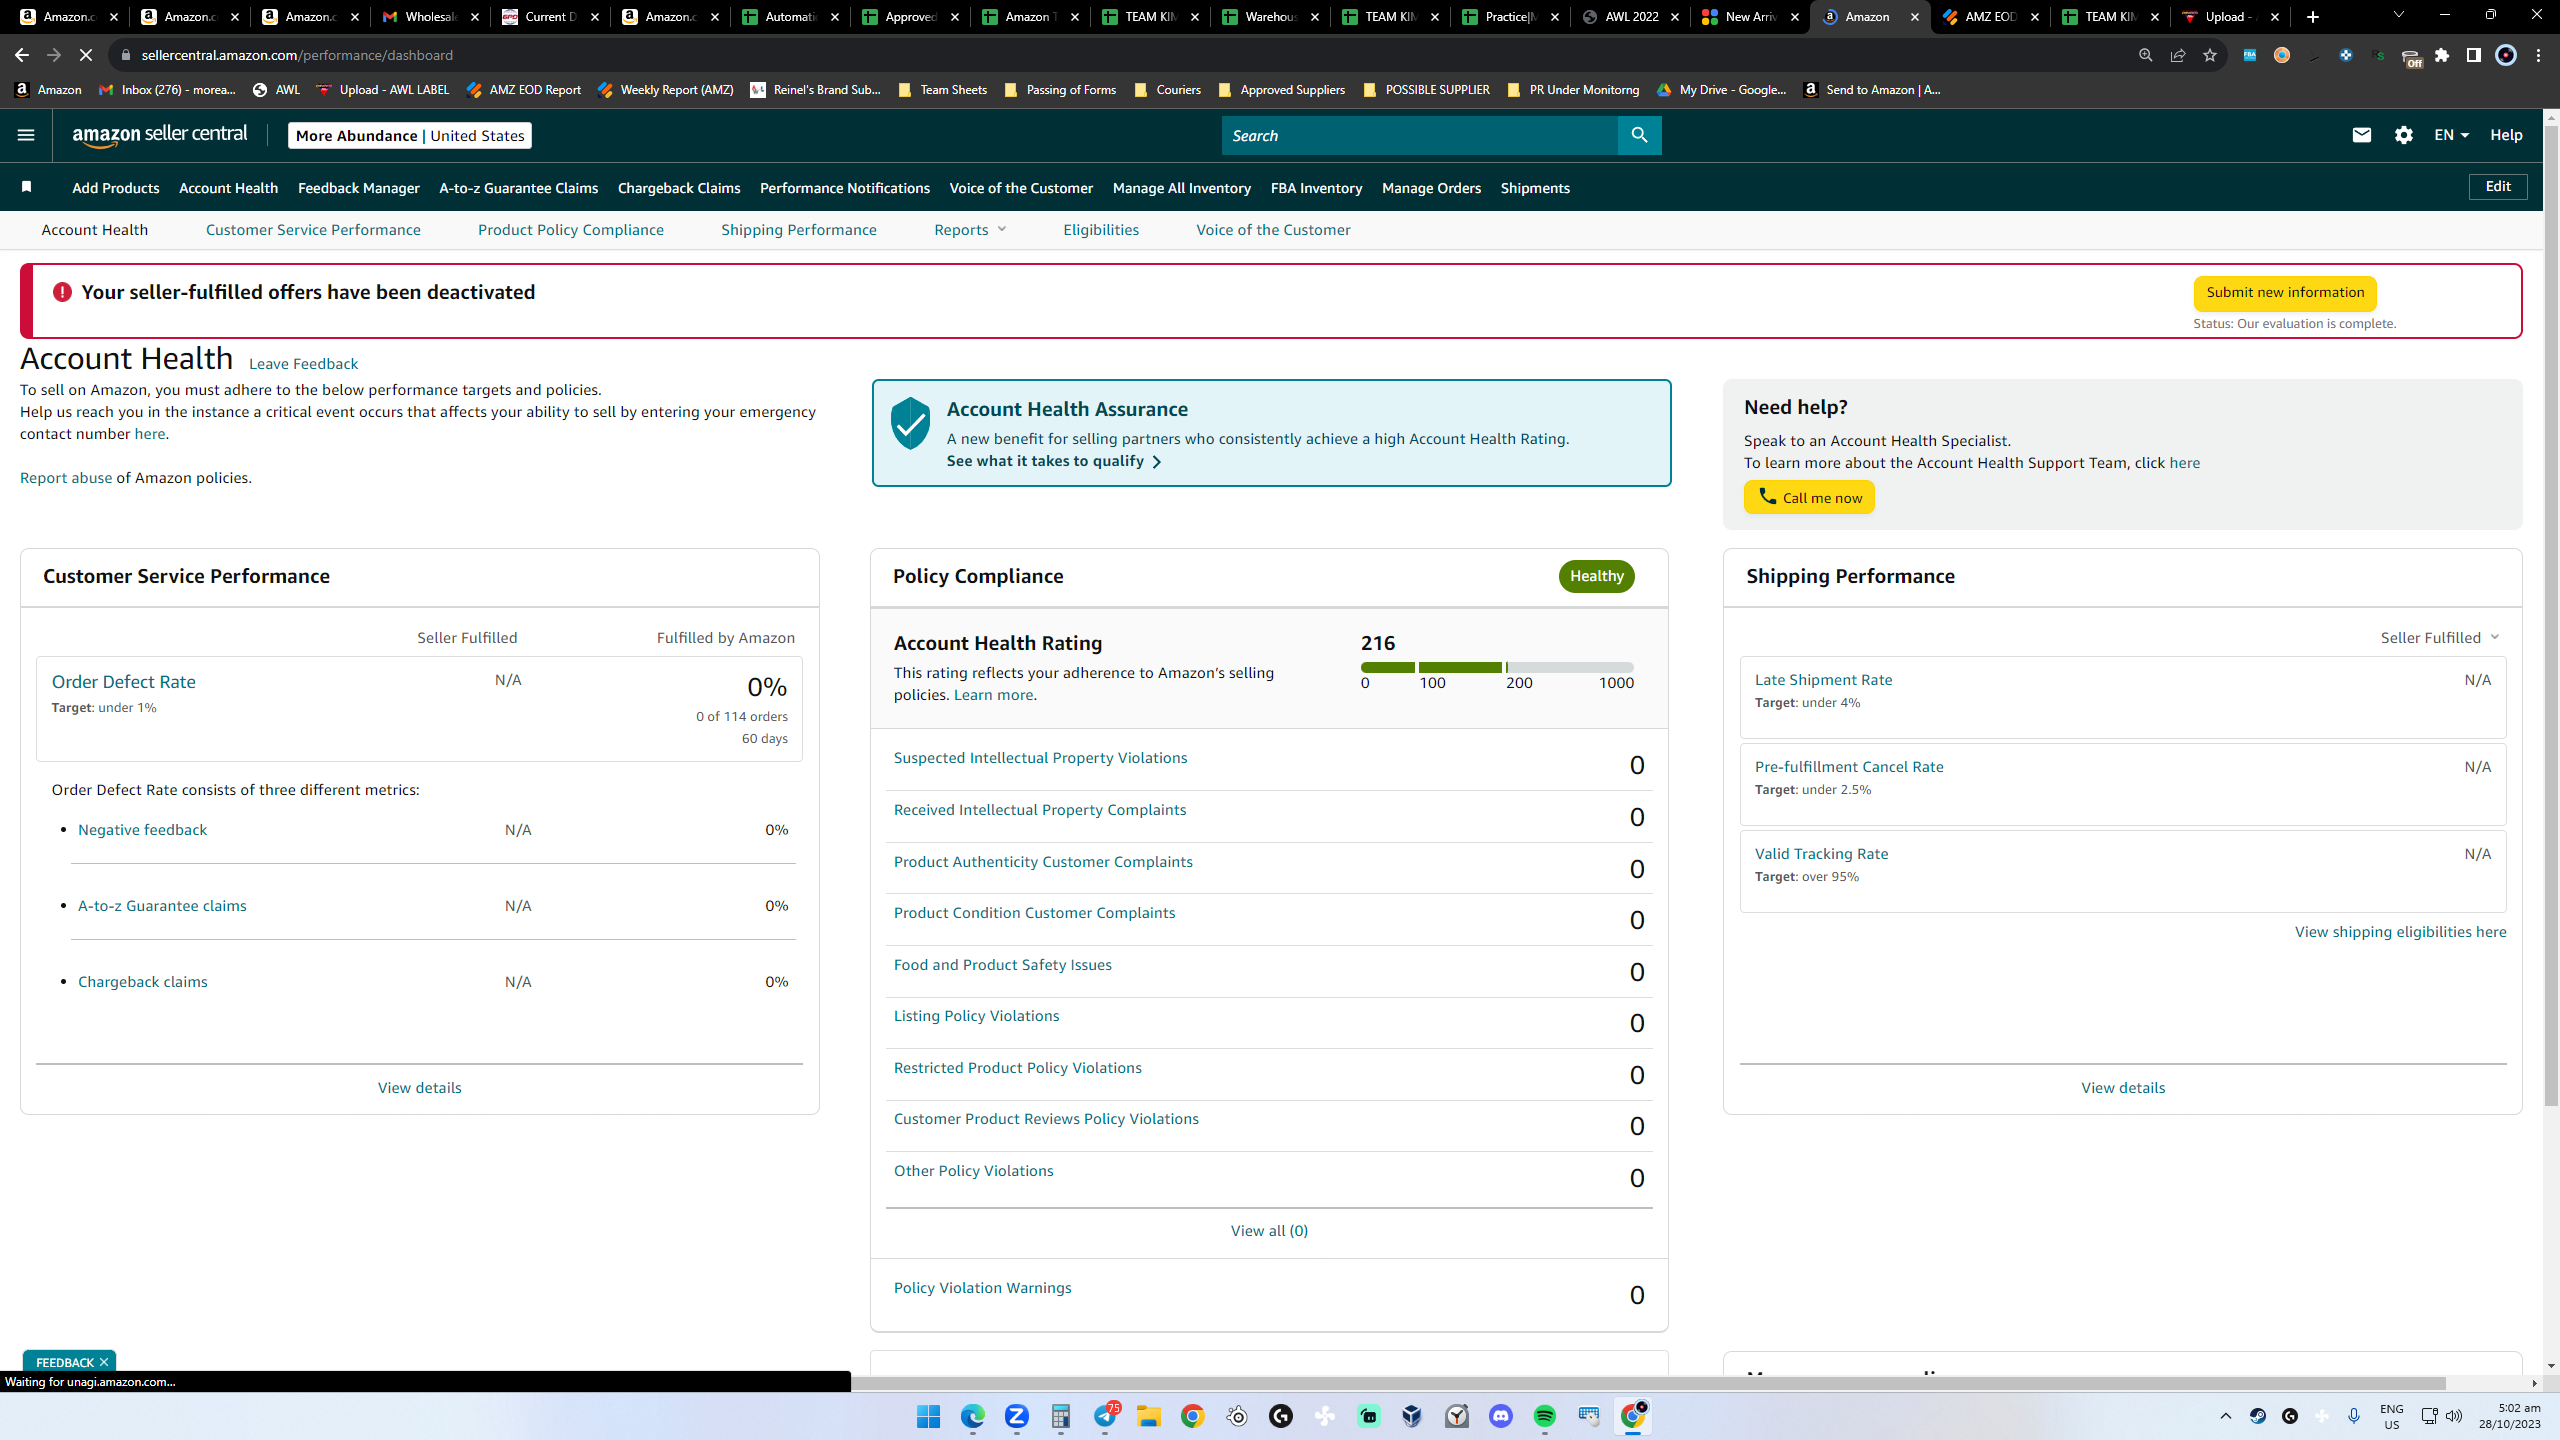Screen dimensions: 2560x1440
Task: Open the Add Products menu item
Action: point(116,188)
